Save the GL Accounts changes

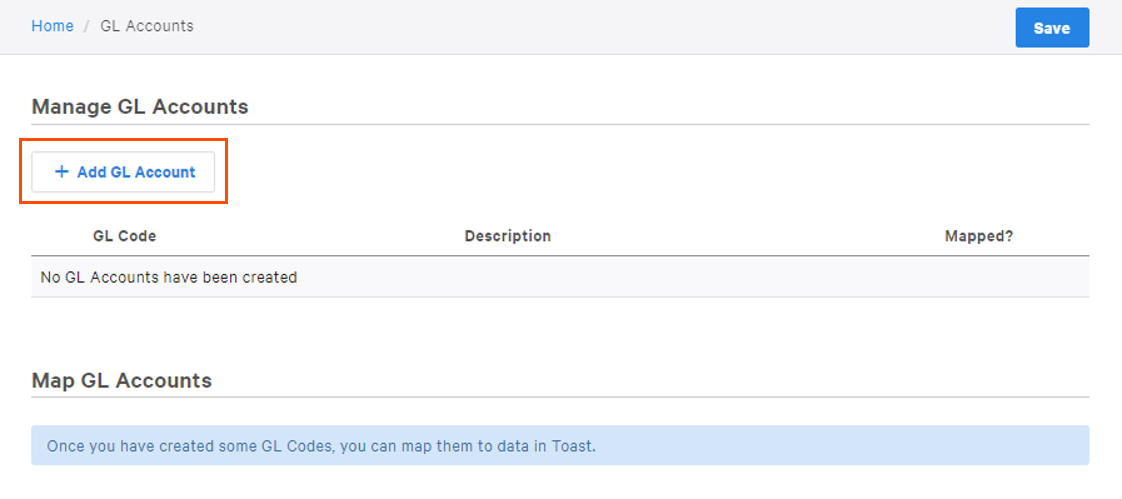pos(1052,28)
